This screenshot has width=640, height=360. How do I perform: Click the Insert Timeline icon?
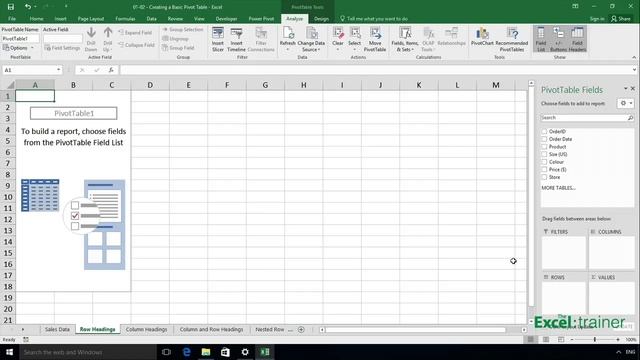236,33
